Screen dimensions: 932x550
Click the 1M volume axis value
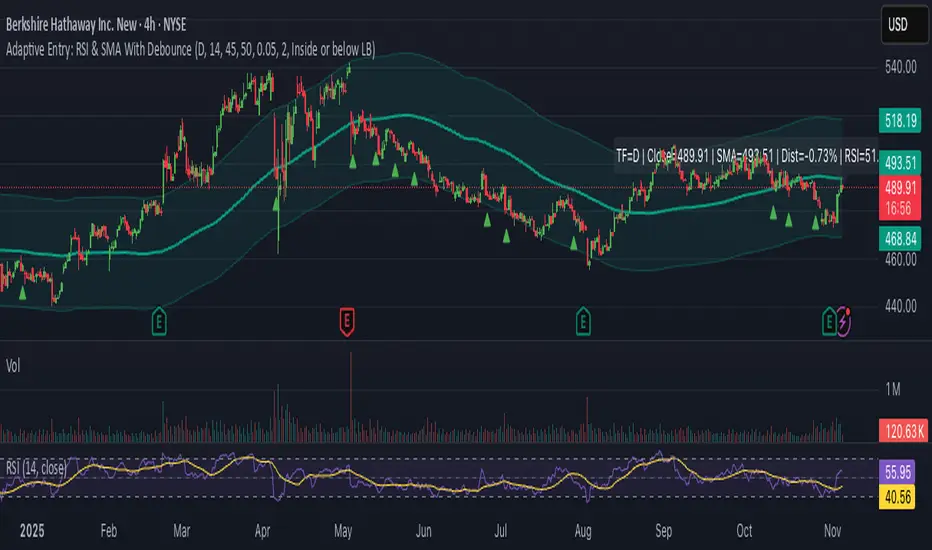point(893,389)
